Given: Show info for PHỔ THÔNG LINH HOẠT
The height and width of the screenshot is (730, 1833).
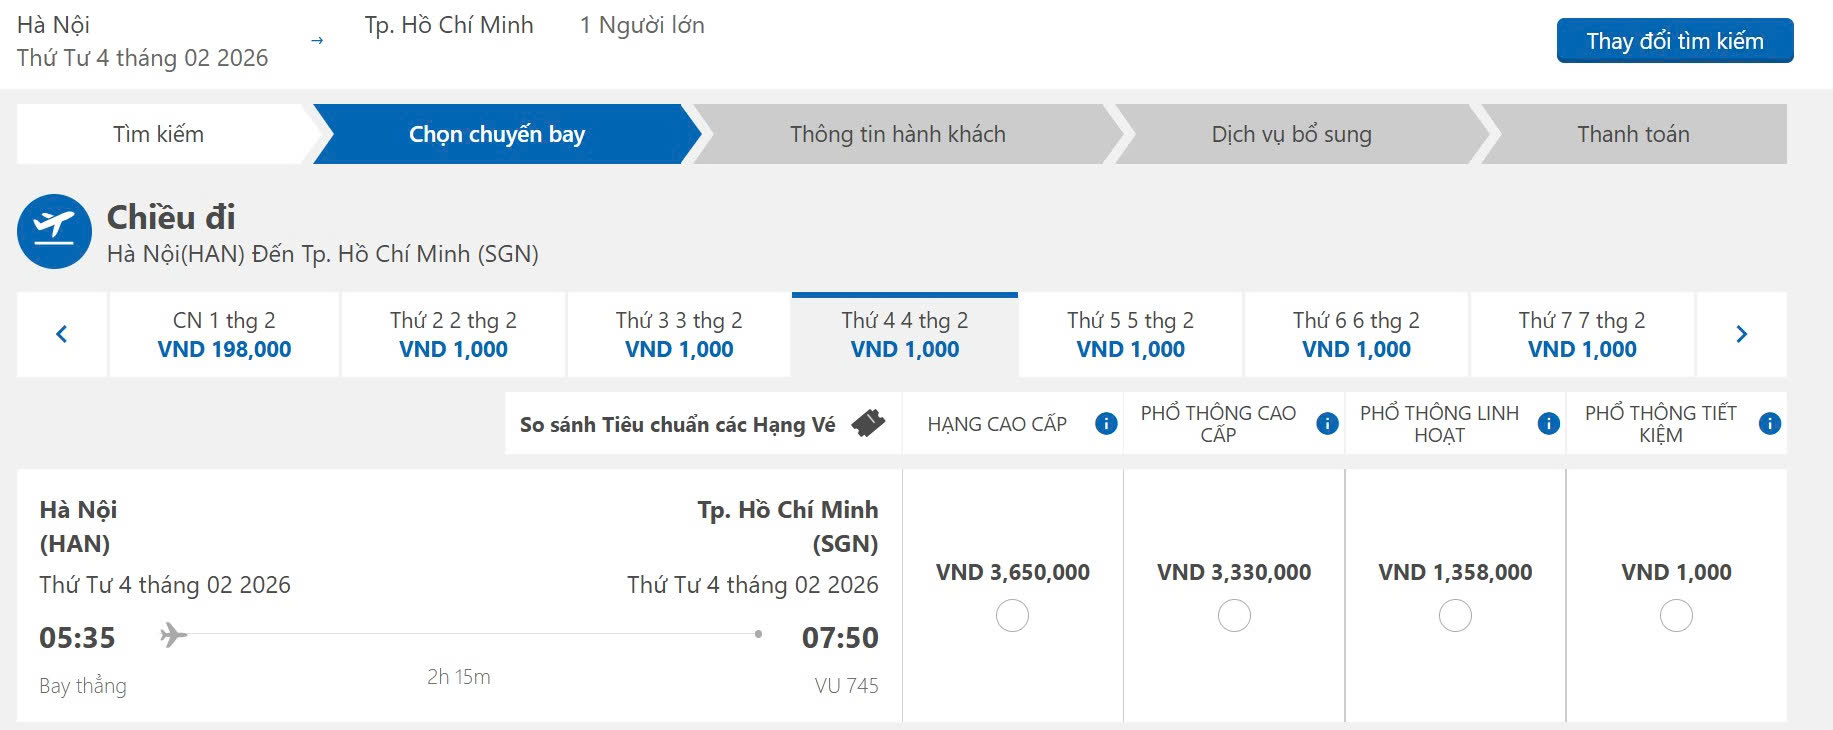Looking at the screenshot, I should click(x=1548, y=424).
